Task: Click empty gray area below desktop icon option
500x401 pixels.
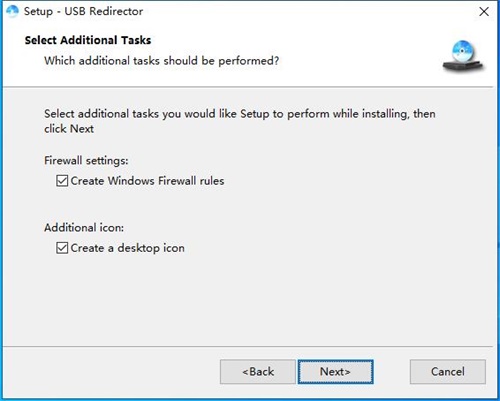Action: (x=248, y=300)
